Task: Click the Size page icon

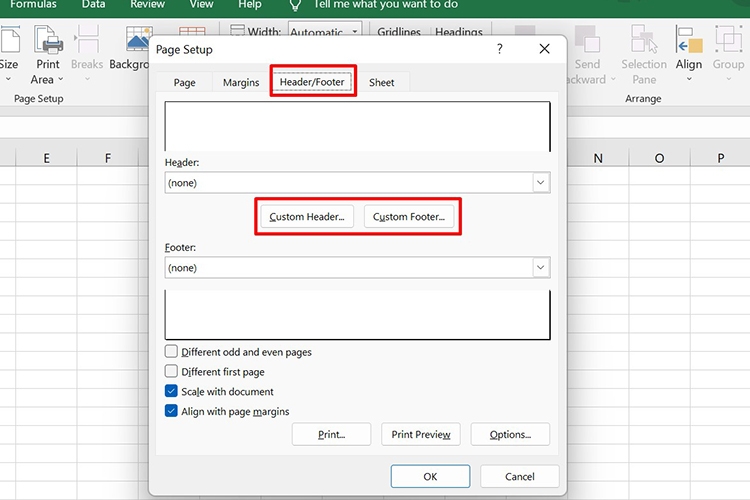Action: (10, 39)
